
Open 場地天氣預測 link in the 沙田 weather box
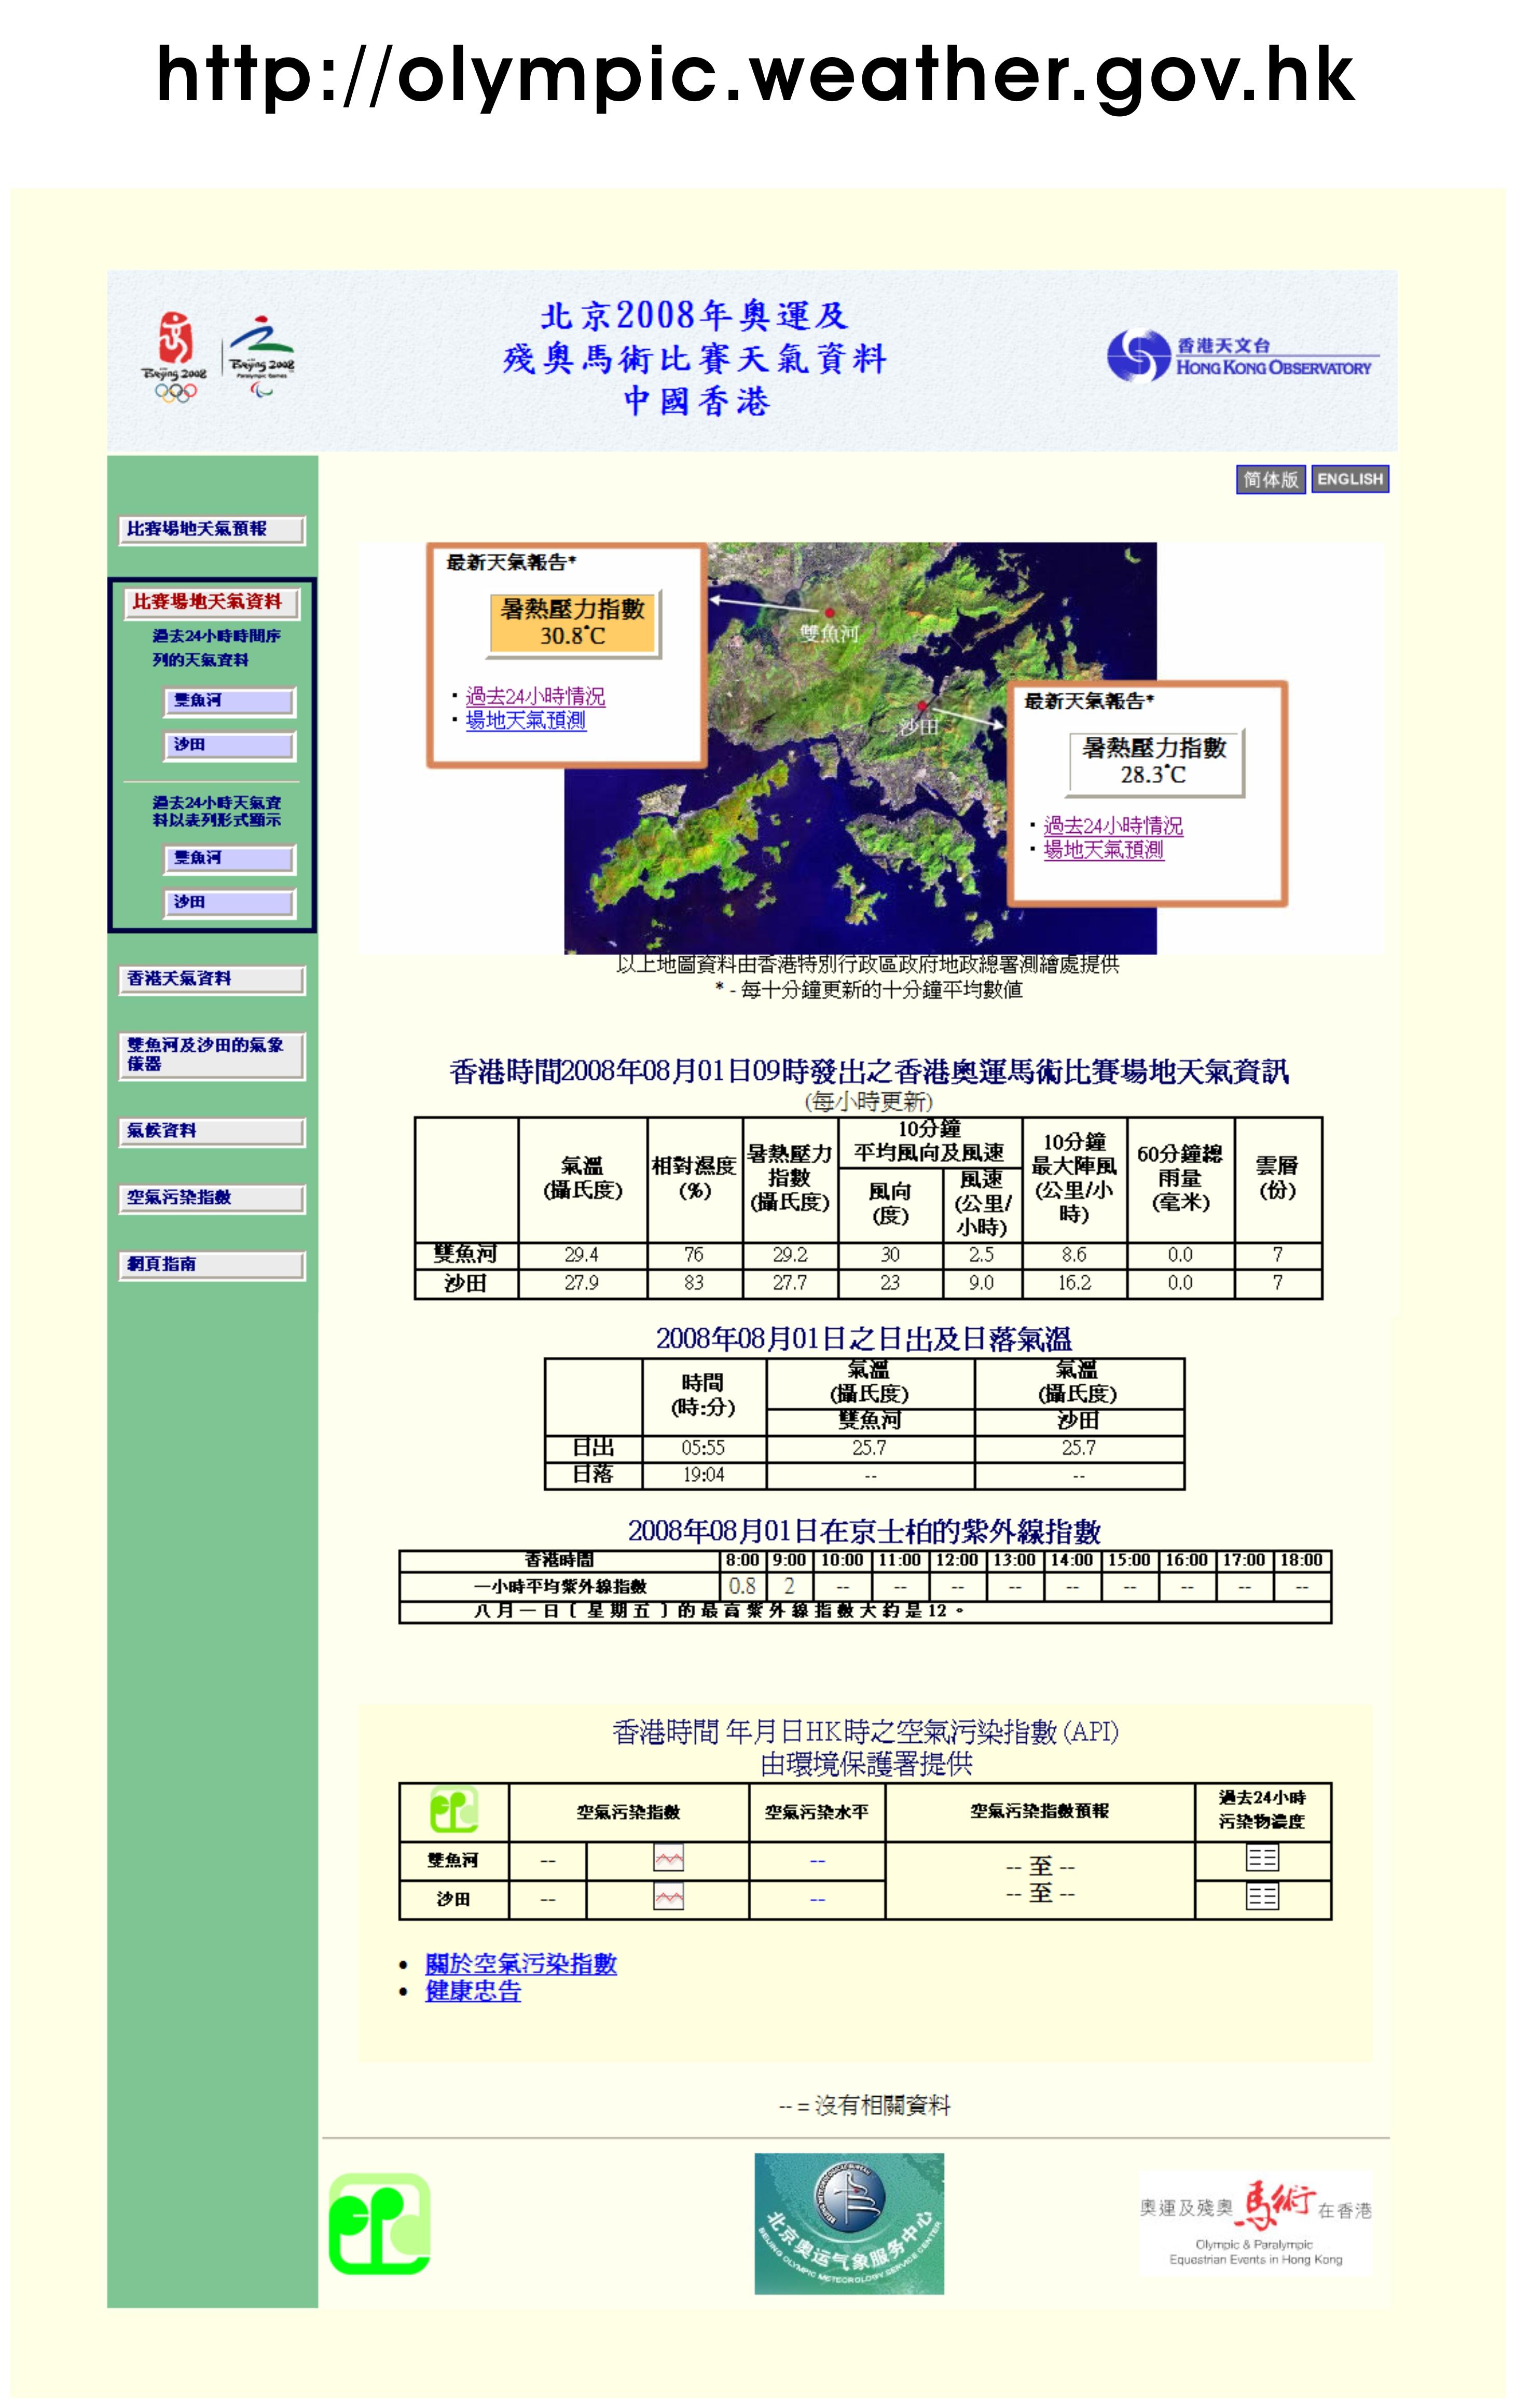pyautogui.click(x=1104, y=849)
